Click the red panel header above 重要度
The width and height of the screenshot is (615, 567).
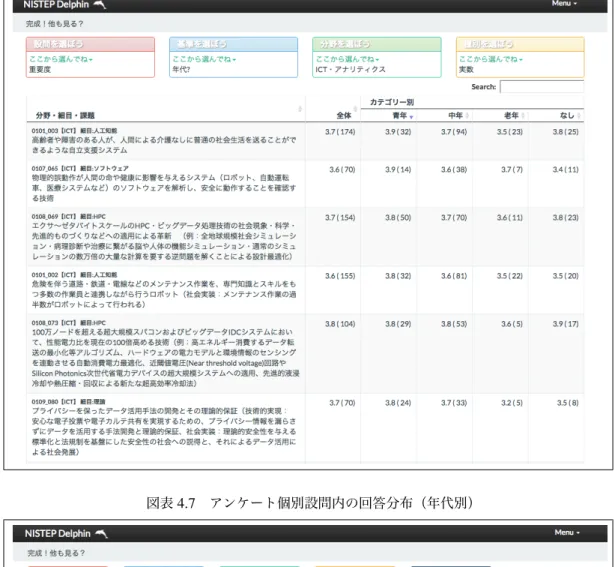coord(90,44)
